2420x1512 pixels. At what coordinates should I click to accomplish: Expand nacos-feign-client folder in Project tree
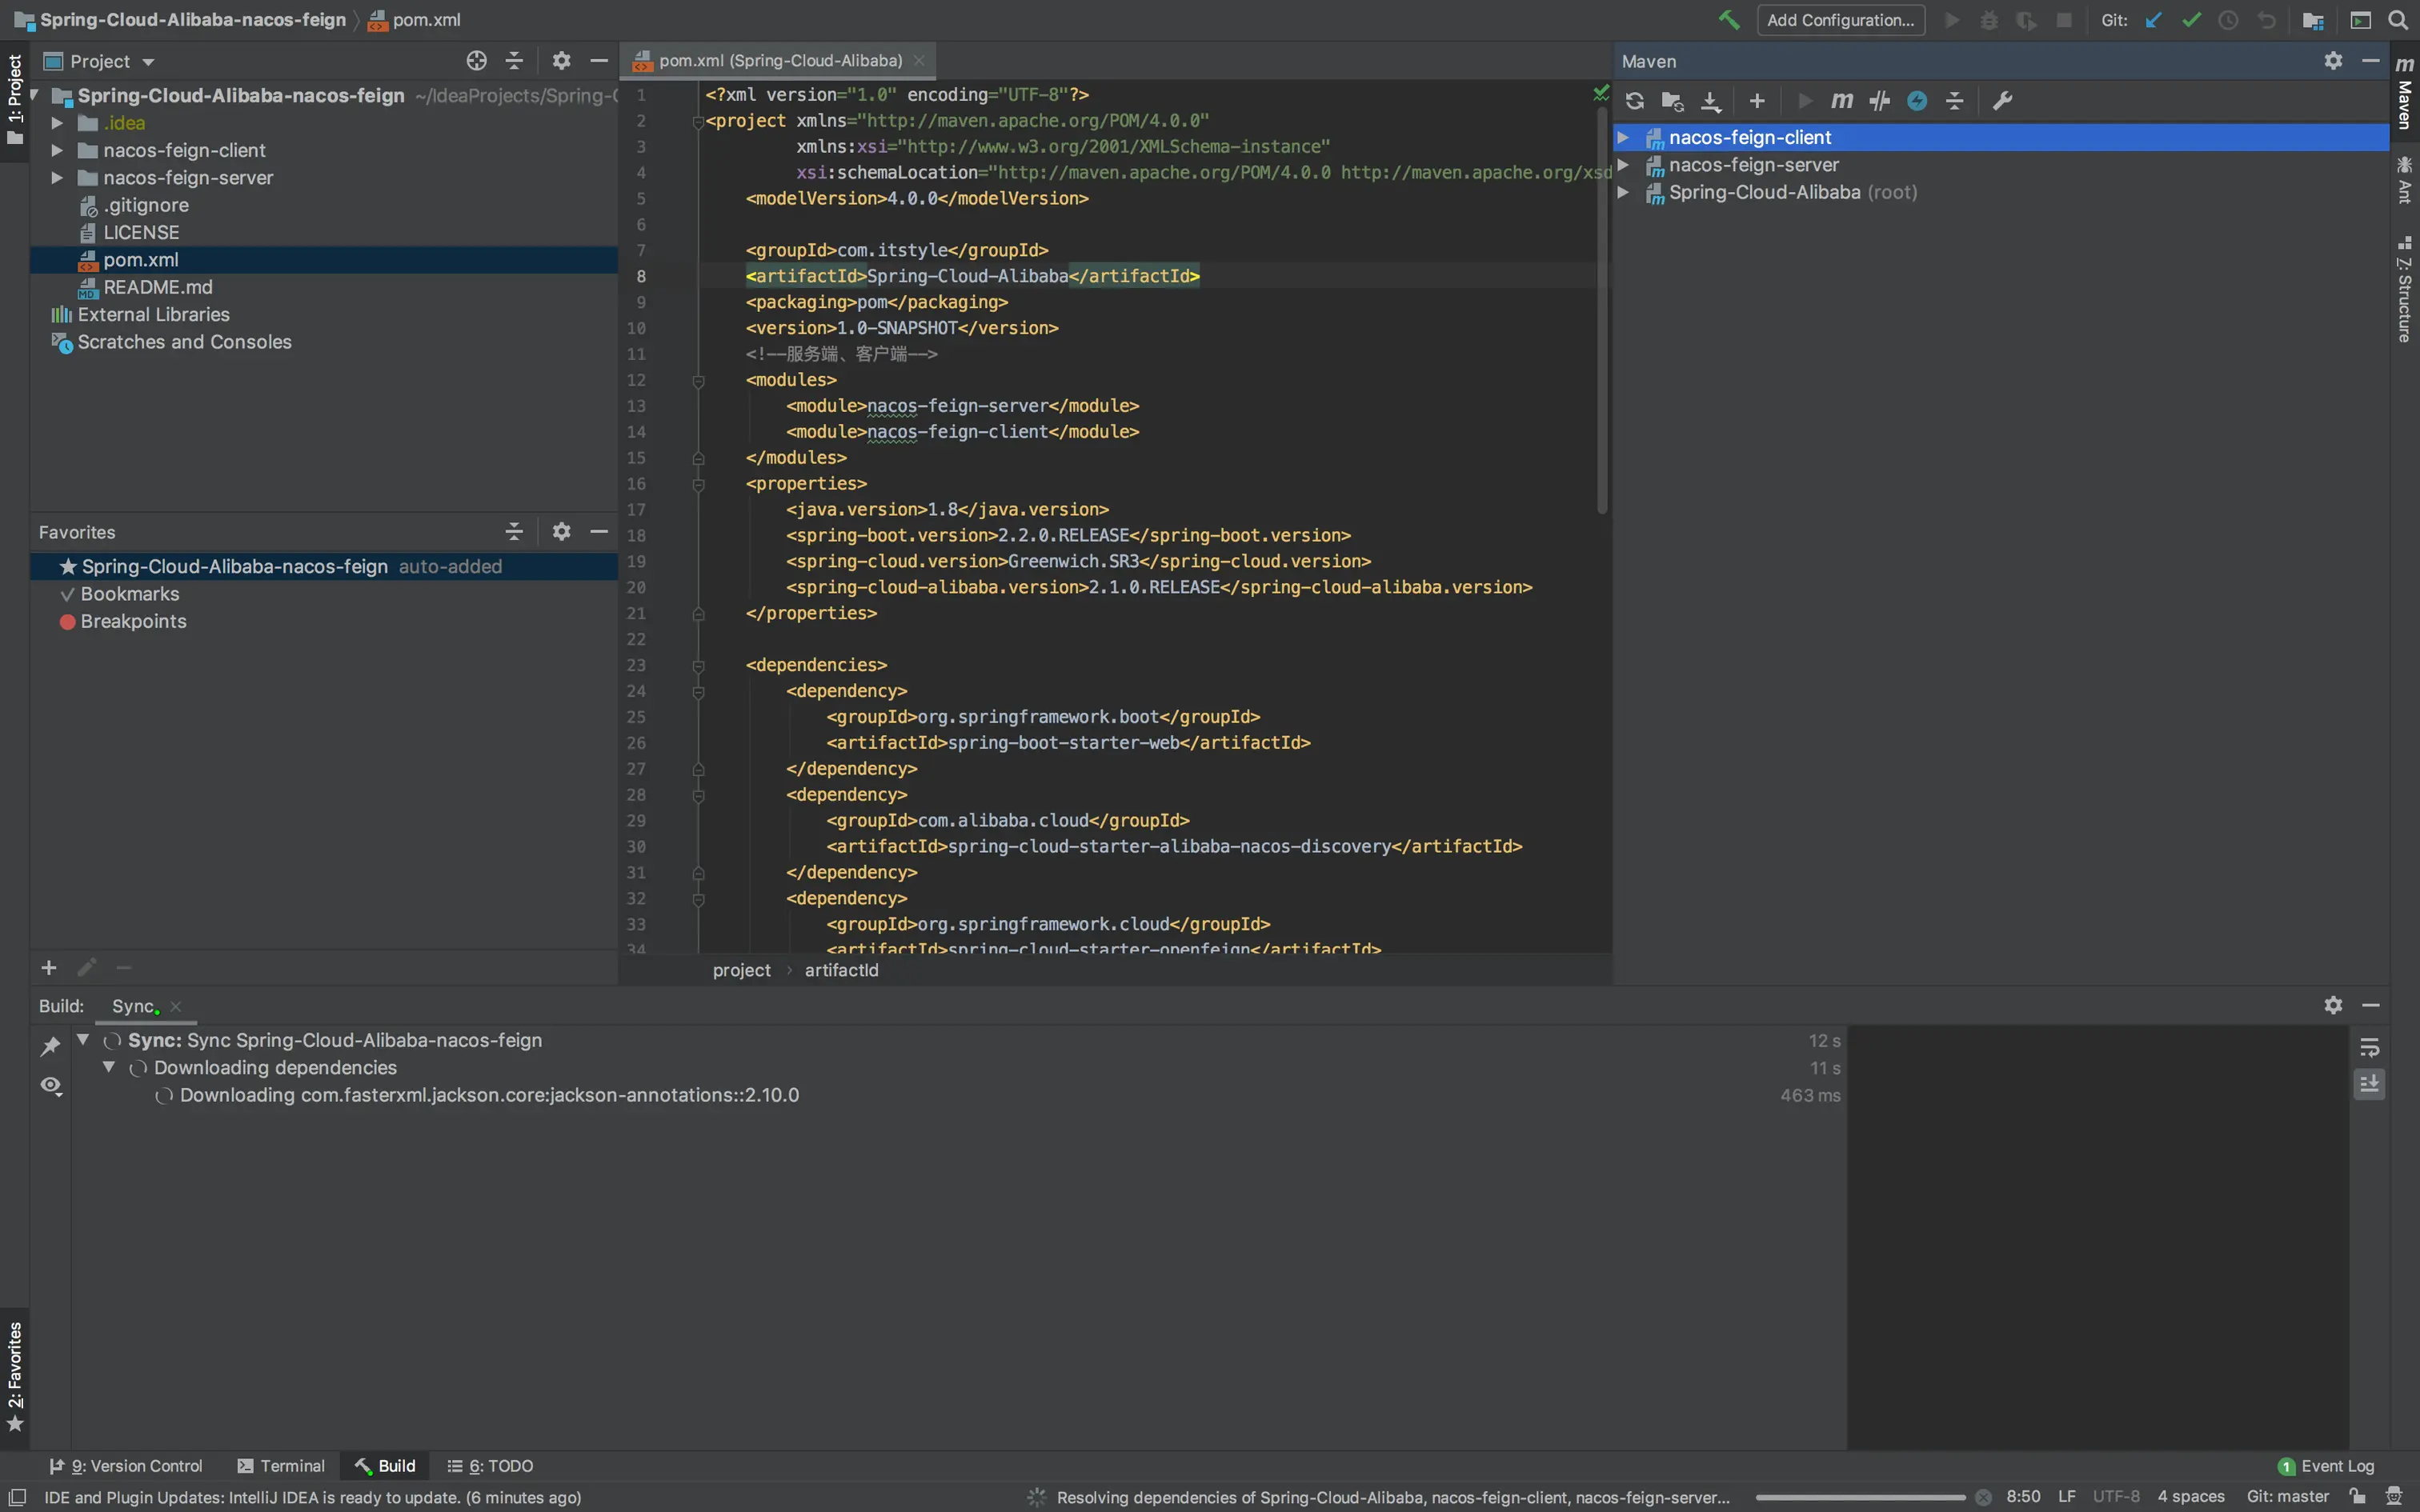(x=57, y=150)
